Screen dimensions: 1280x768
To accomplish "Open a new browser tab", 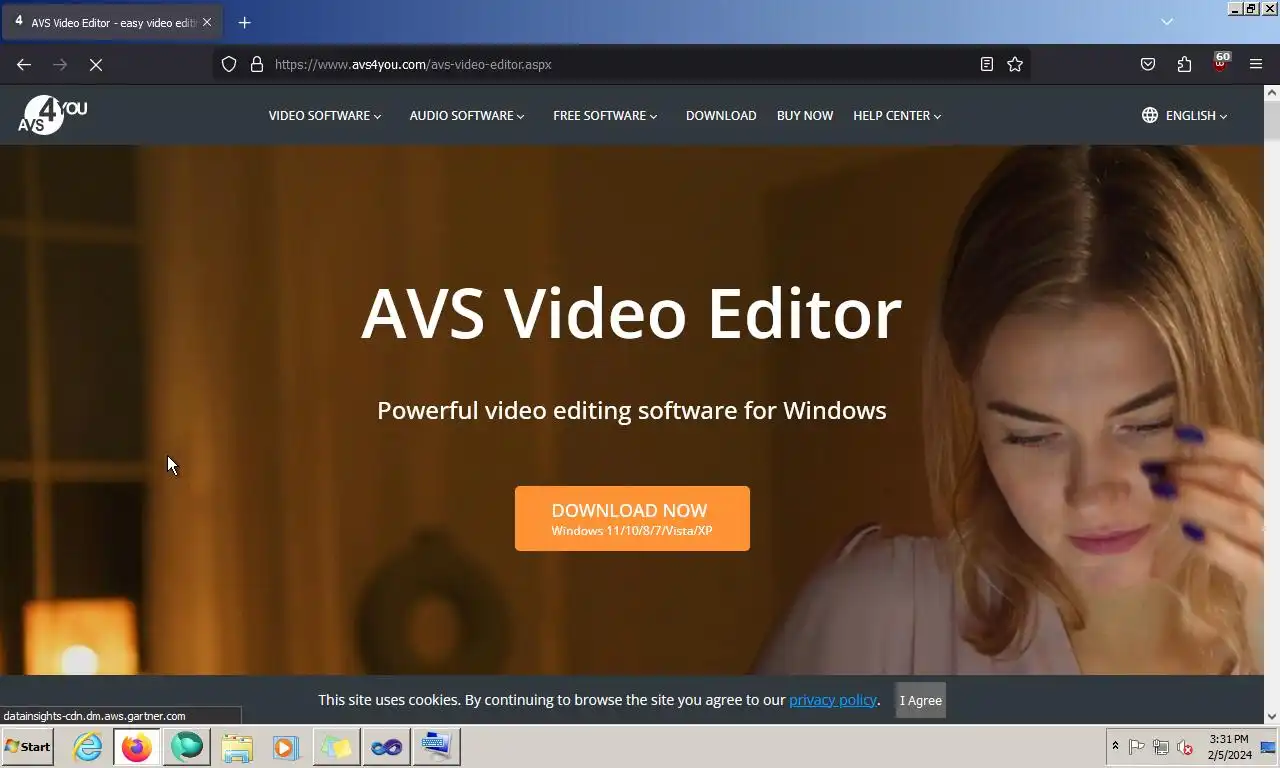I will (244, 22).
